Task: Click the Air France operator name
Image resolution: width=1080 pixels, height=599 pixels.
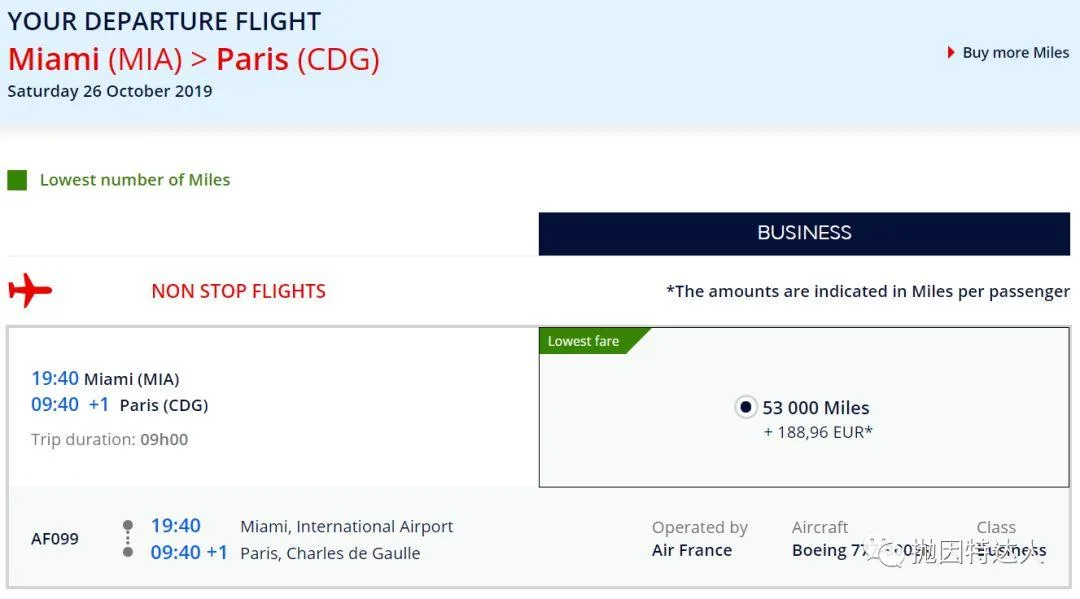Action: (692, 550)
